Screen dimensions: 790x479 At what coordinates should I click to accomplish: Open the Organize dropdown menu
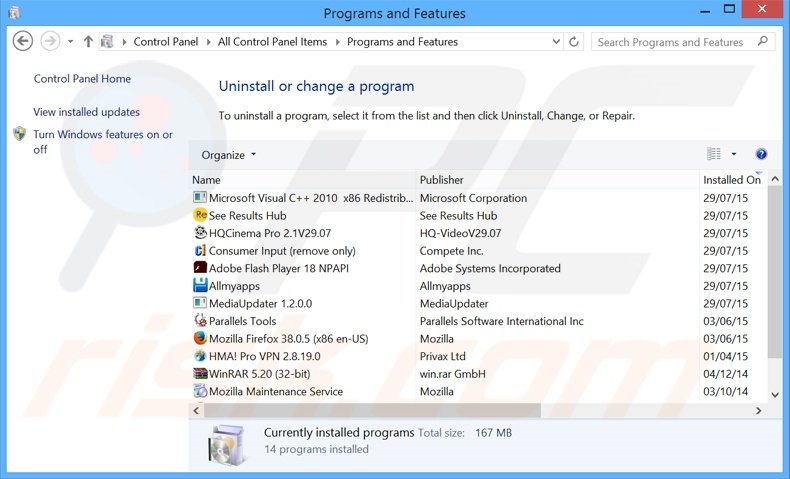click(x=229, y=155)
